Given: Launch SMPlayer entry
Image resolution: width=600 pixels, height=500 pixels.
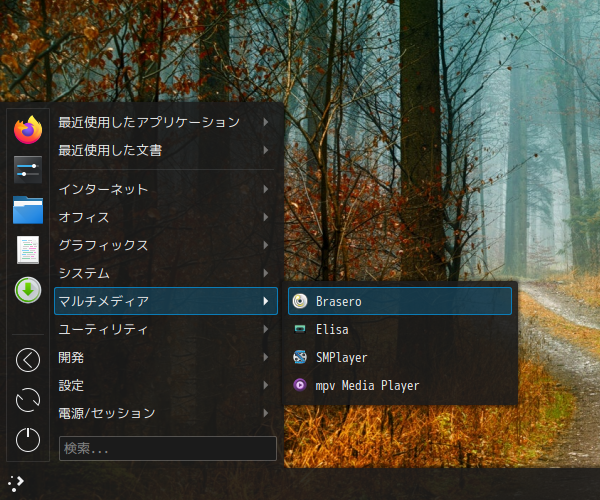Looking at the screenshot, I should coord(399,357).
